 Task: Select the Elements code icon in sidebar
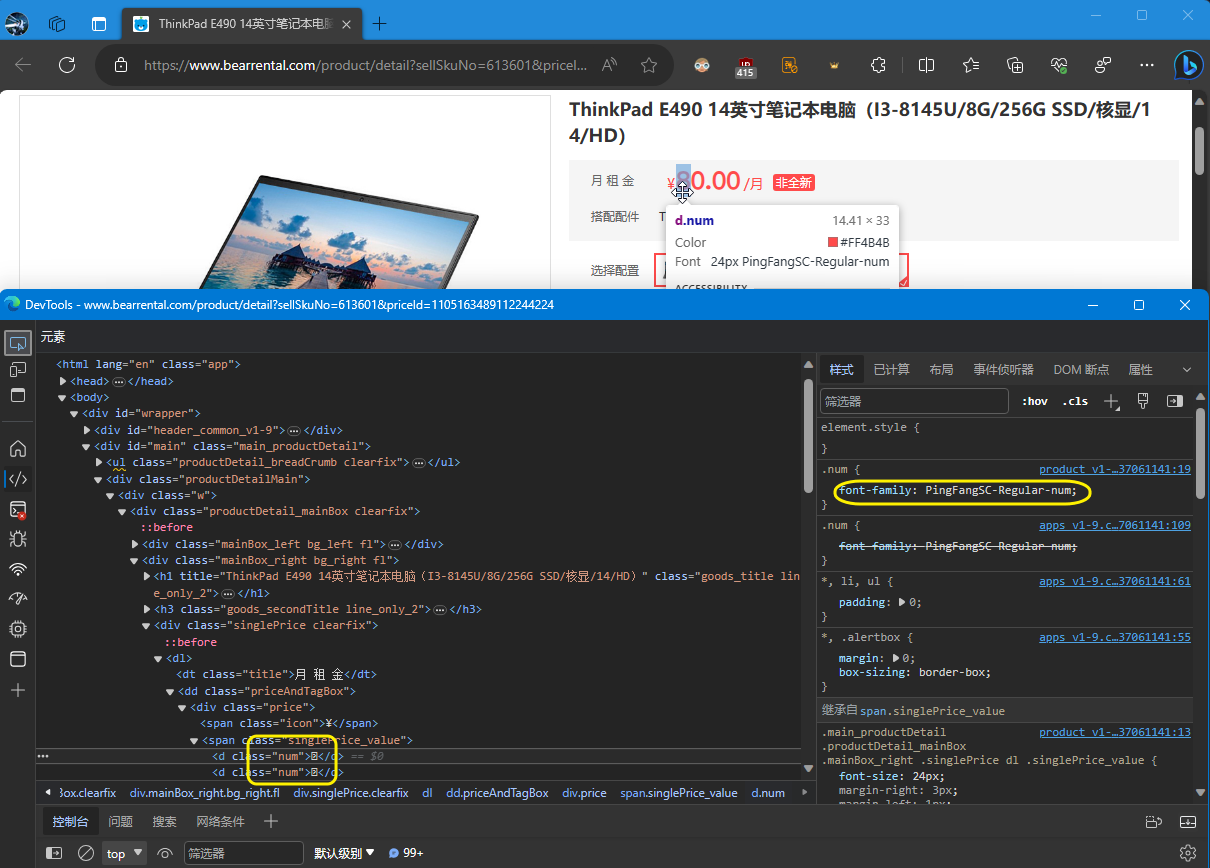click(18, 479)
